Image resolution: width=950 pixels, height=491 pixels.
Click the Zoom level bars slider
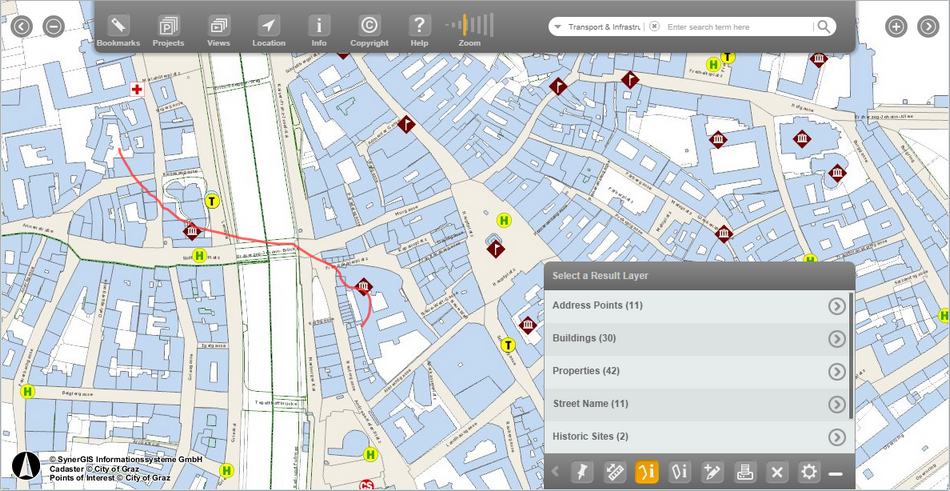point(470,25)
